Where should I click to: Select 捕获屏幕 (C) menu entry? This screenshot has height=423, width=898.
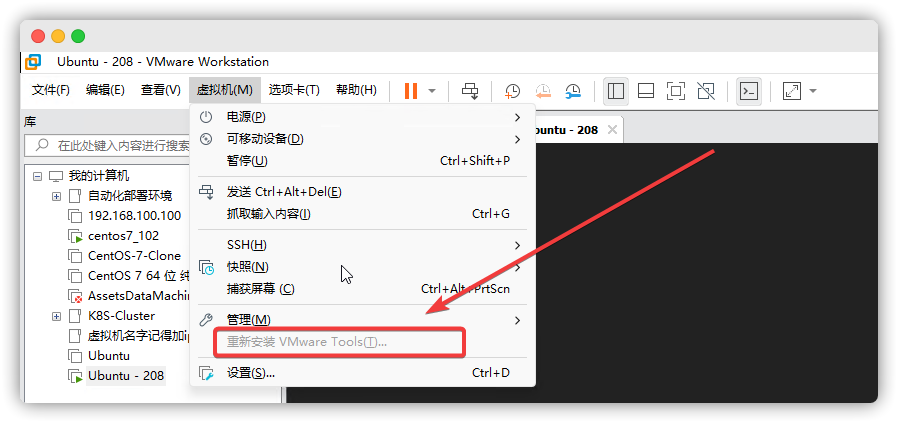click(363, 288)
